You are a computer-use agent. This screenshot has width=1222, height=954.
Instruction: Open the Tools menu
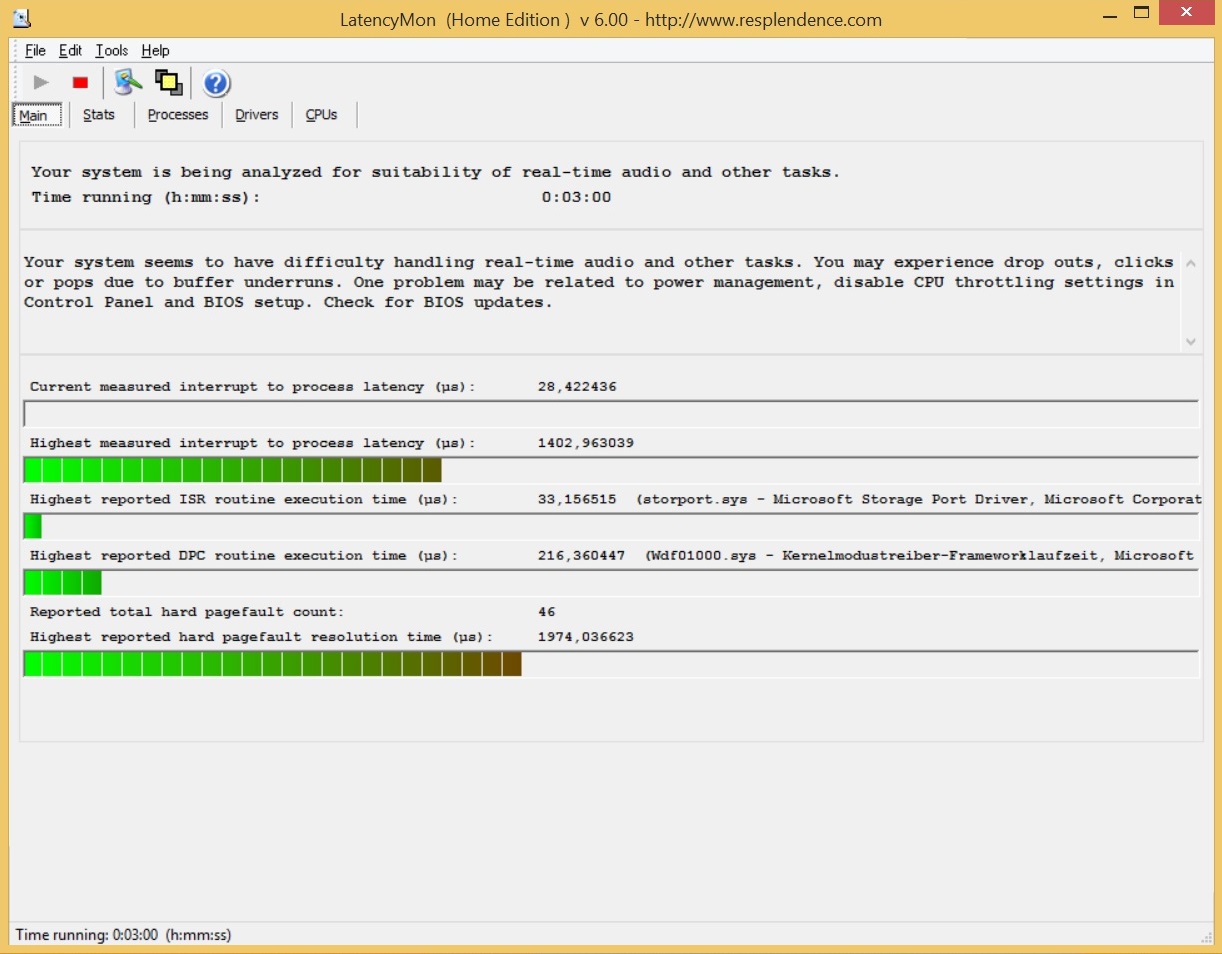pyautogui.click(x=112, y=50)
